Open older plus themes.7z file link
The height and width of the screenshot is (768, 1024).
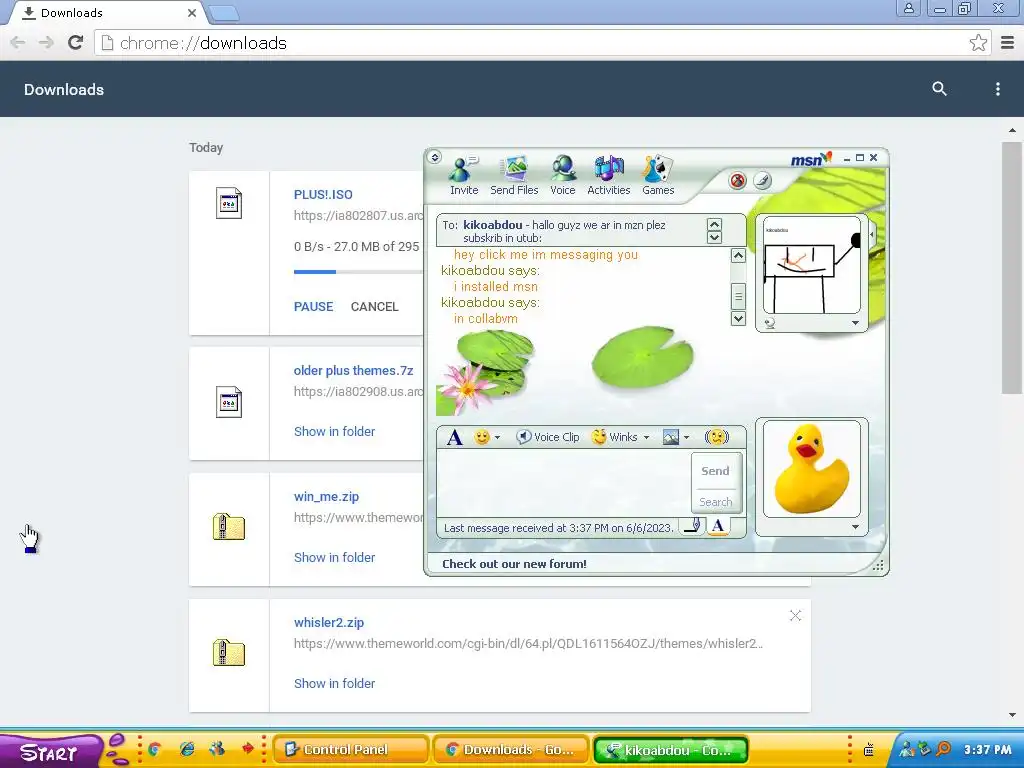point(353,370)
